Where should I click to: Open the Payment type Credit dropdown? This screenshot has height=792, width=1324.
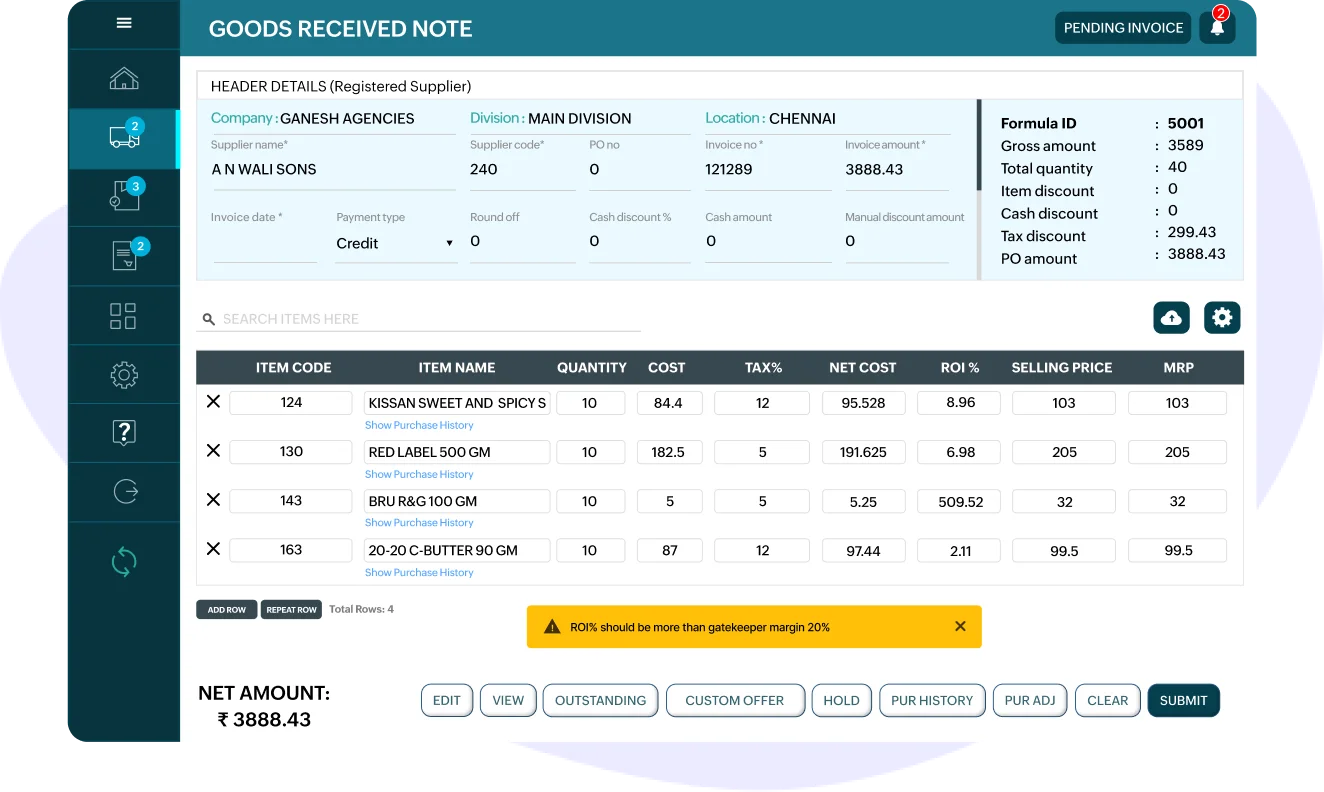[395, 243]
